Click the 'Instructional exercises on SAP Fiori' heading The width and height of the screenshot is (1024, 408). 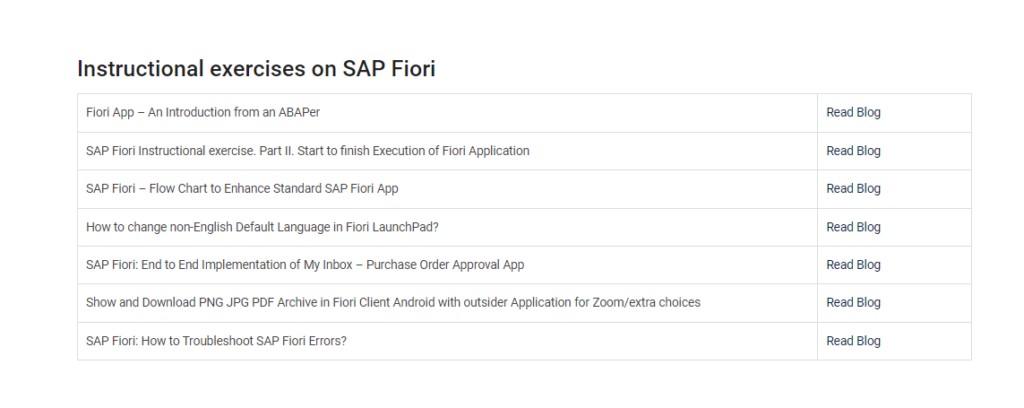256,69
